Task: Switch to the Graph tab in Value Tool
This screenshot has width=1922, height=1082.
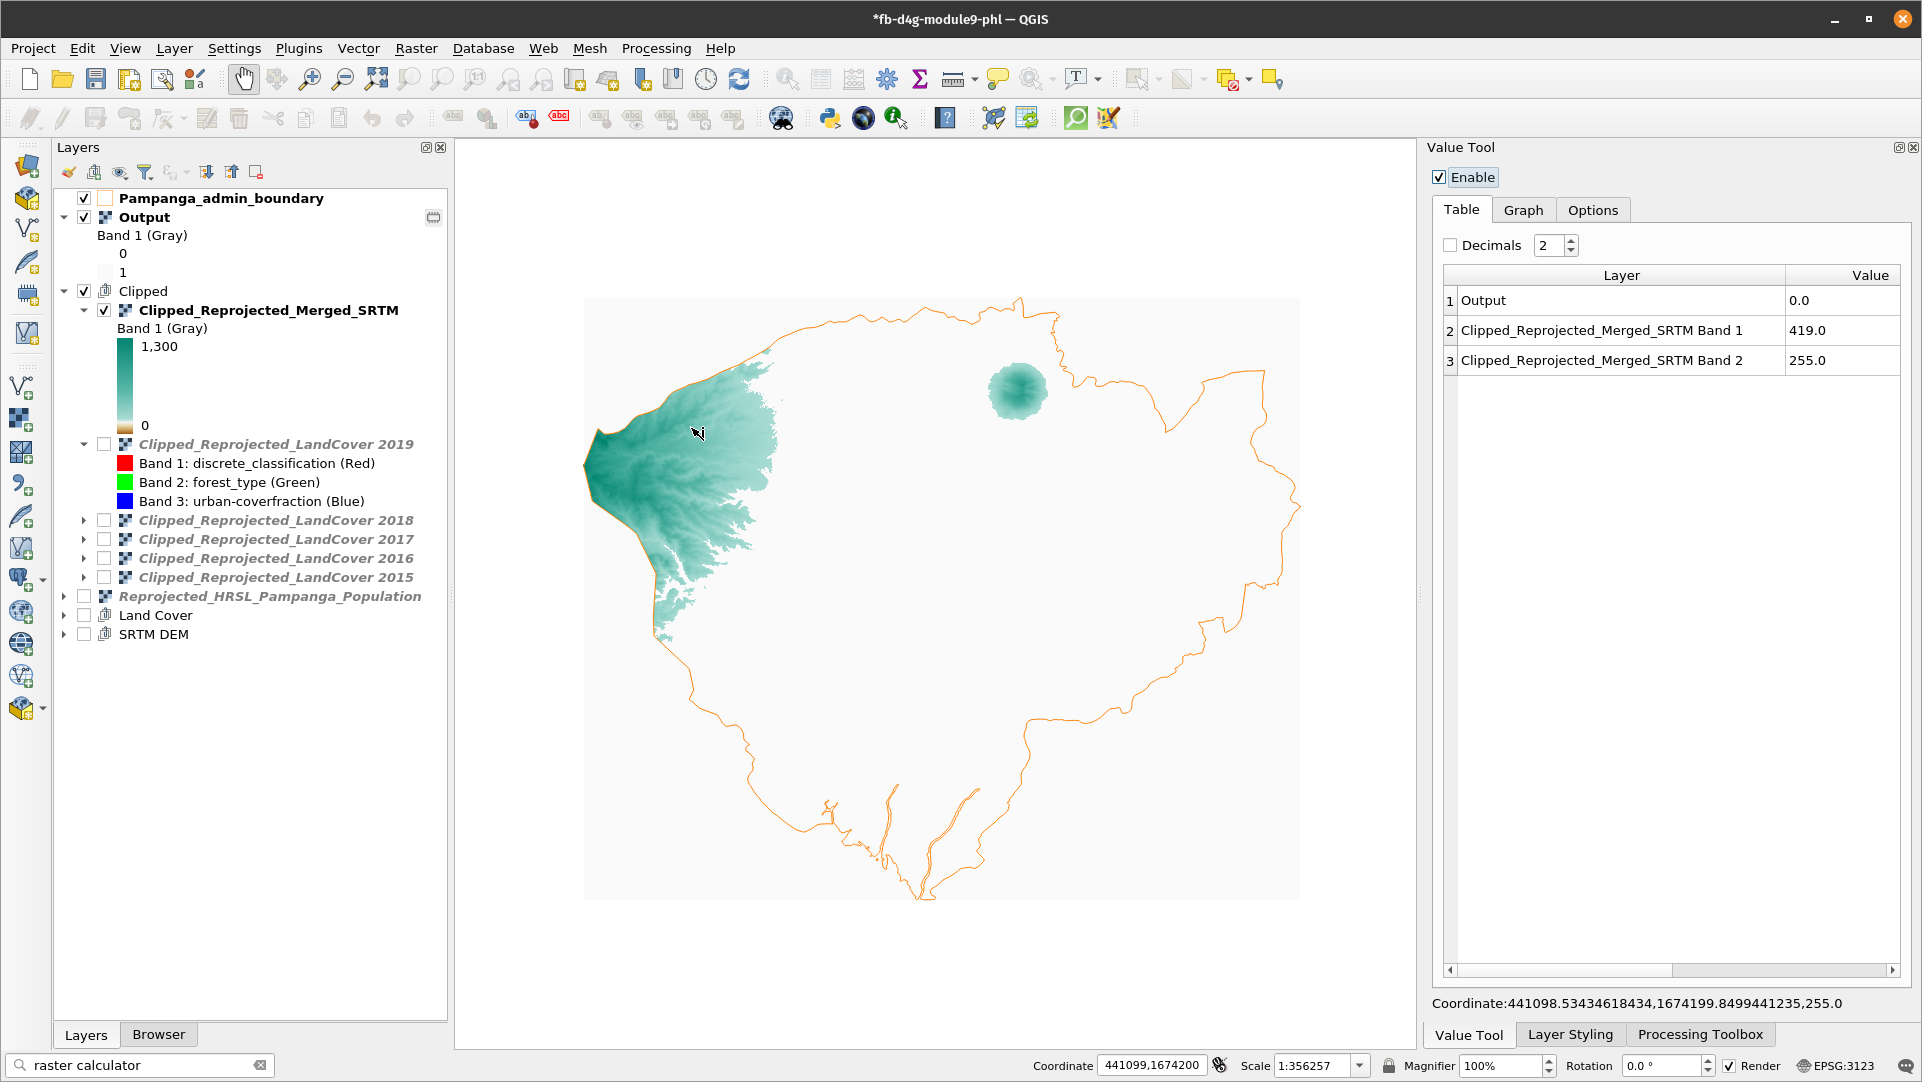Action: click(1523, 210)
